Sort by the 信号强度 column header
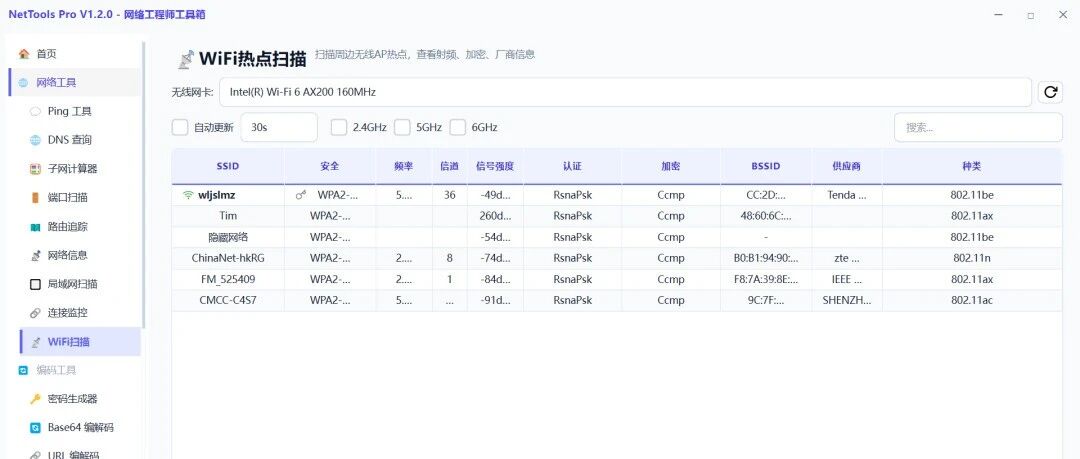This screenshot has width=1080, height=459. pyautogui.click(x=495, y=166)
